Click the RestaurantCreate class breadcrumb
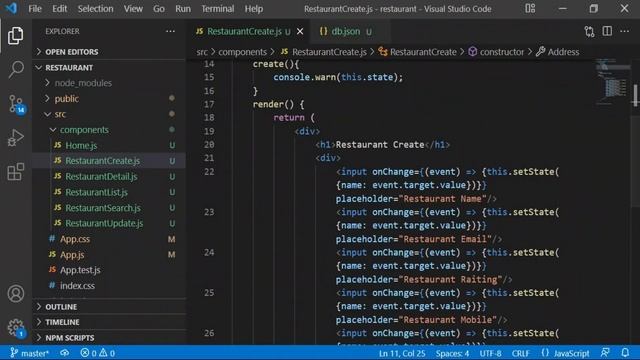Image resolution: width=640 pixels, height=360 pixels. coord(418,52)
